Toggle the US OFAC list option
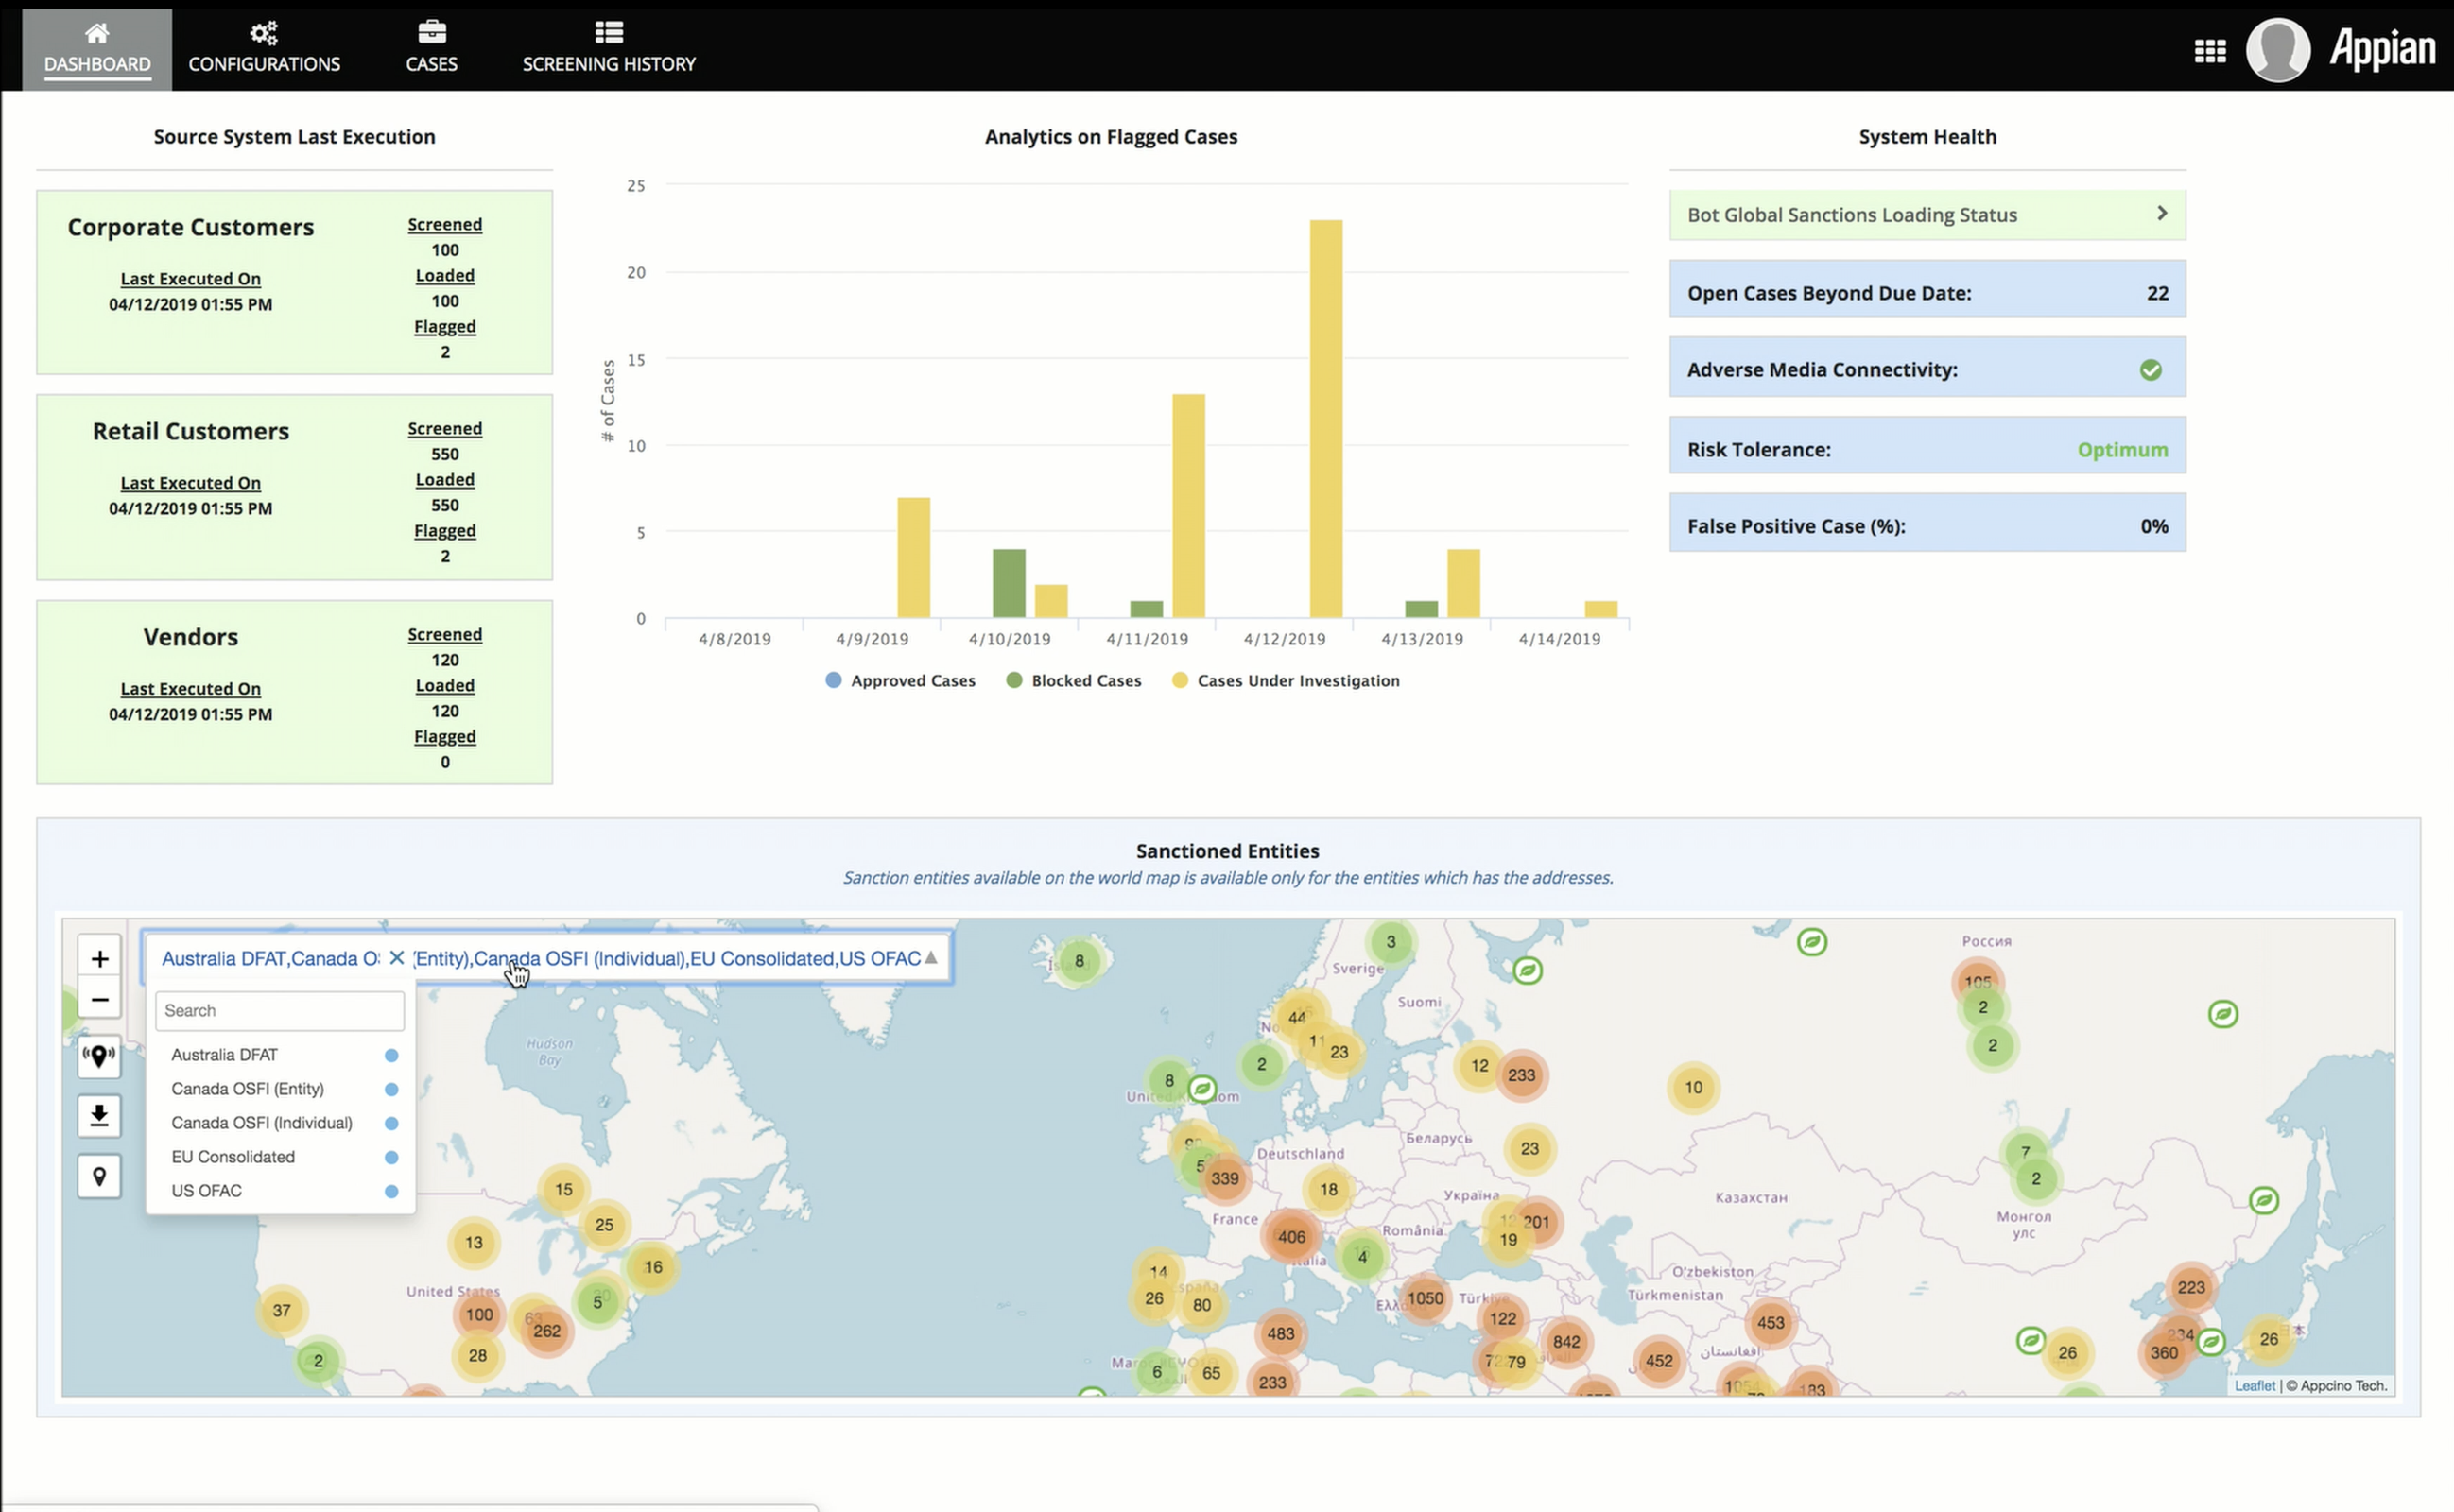 click(207, 1191)
